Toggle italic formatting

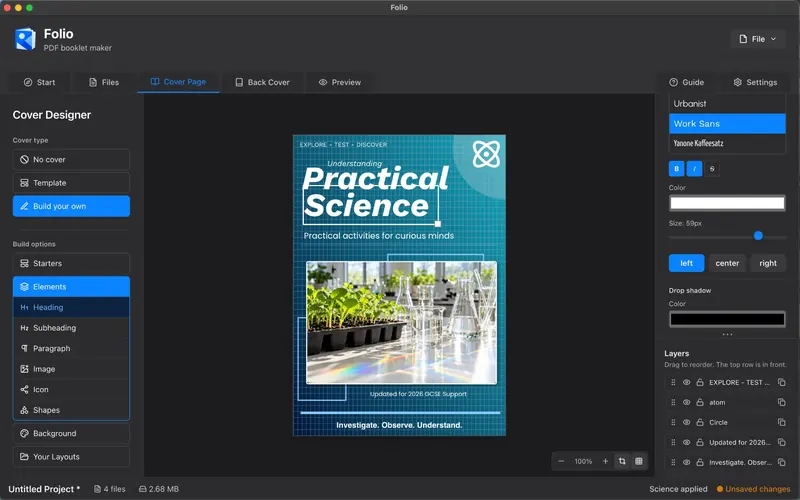click(694, 168)
